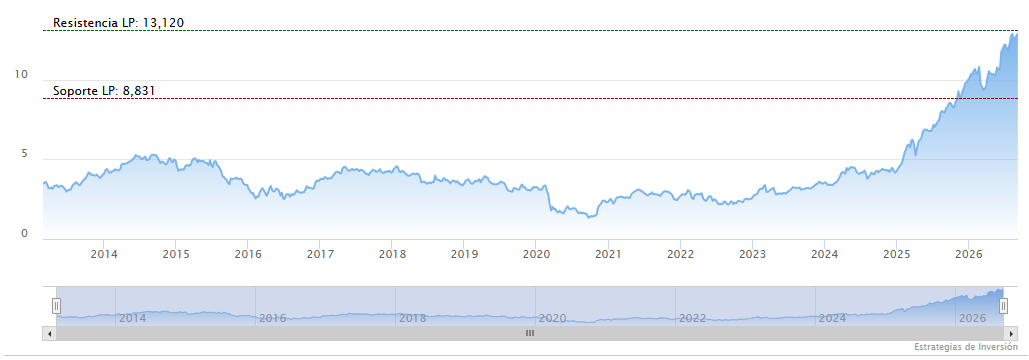This screenshot has width=1029, height=360.
Task: Click the 2023 label on the main axis
Action: [x=753, y=254]
